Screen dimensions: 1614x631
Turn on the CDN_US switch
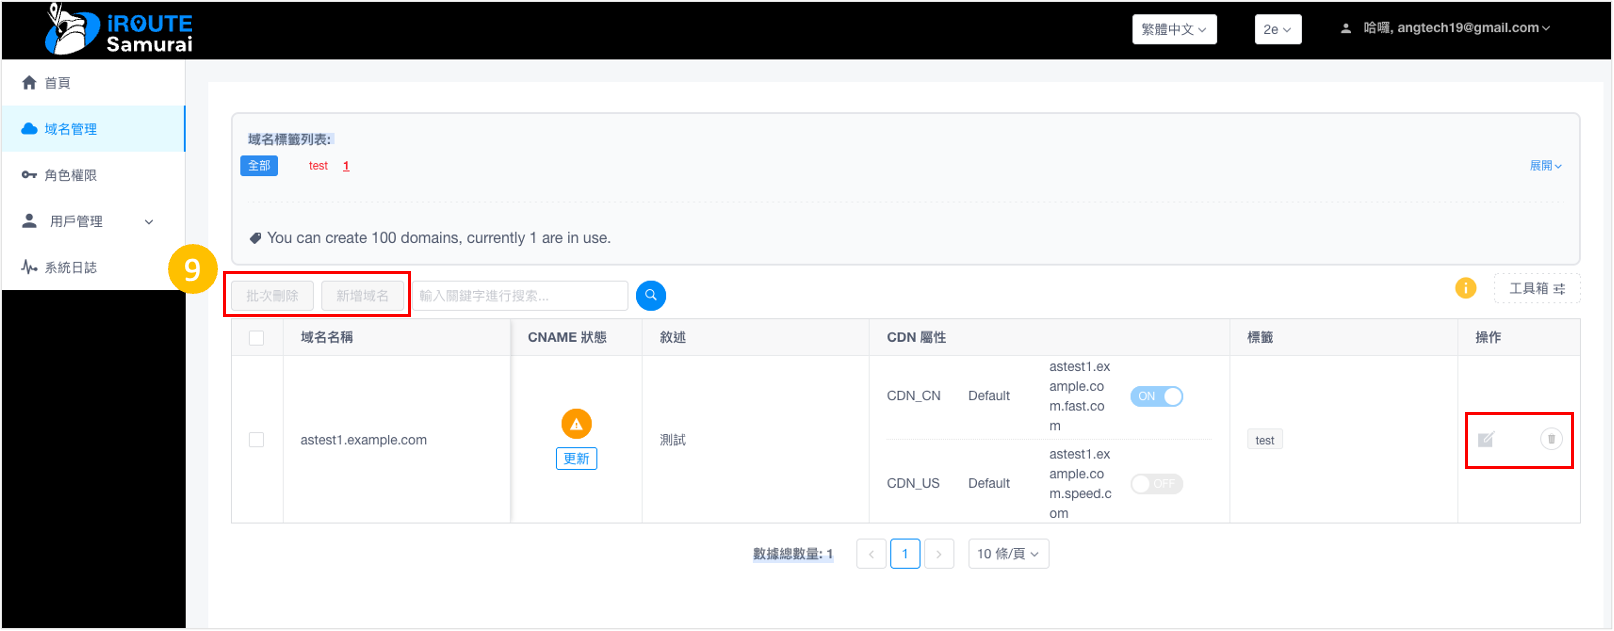tap(1156, 484)
